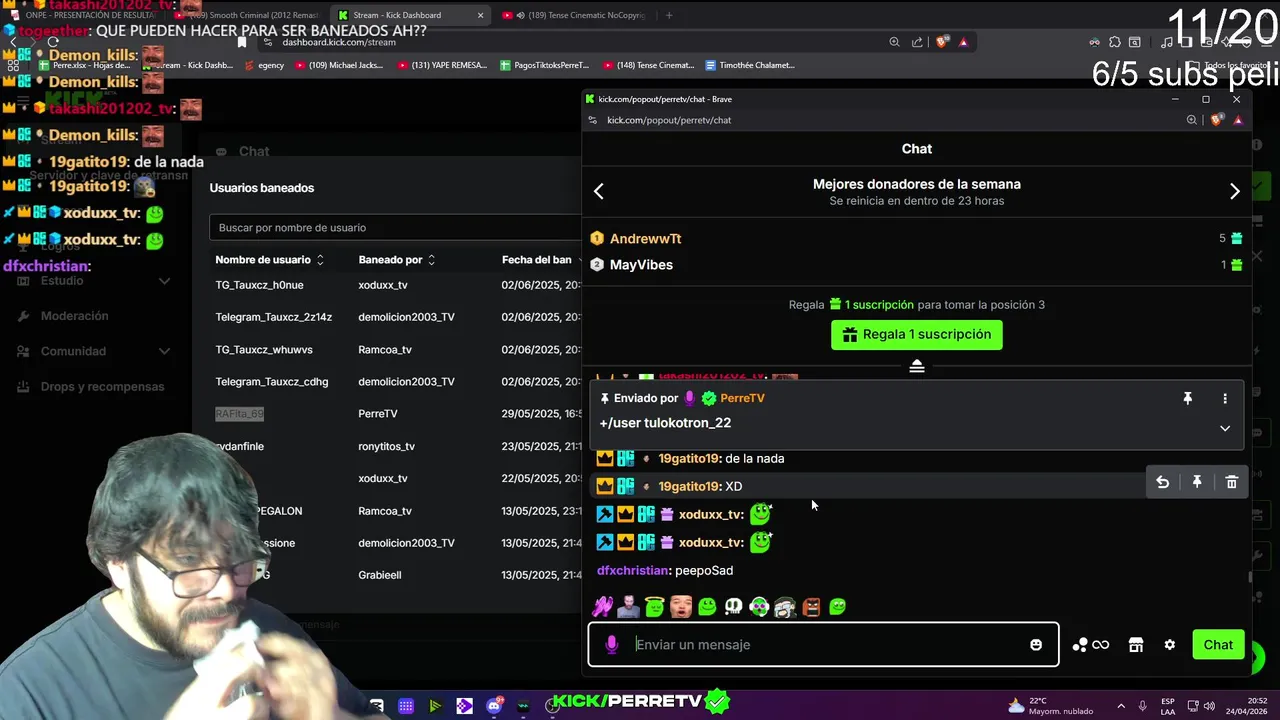This screenshot has height=720, width=1280.
Task: Go to previous leaderboard panel arrow
Action: 599,191
